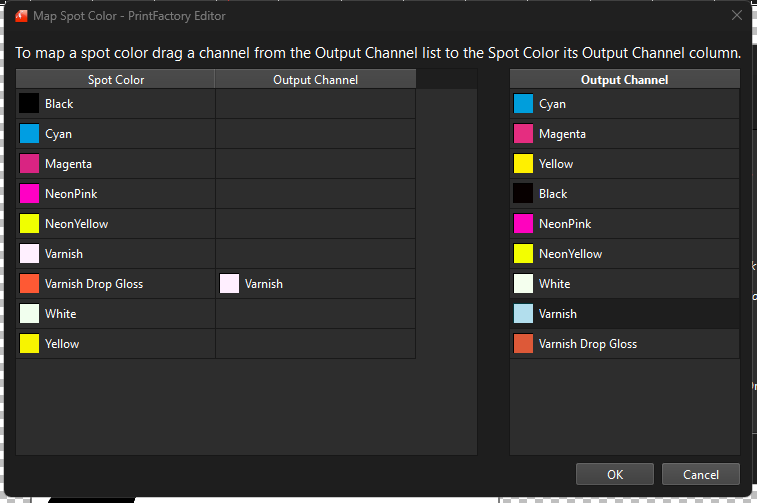The image size is (757, 503).
Task: Click the NeonYellow spot color swatch
Action: point(29,224)
